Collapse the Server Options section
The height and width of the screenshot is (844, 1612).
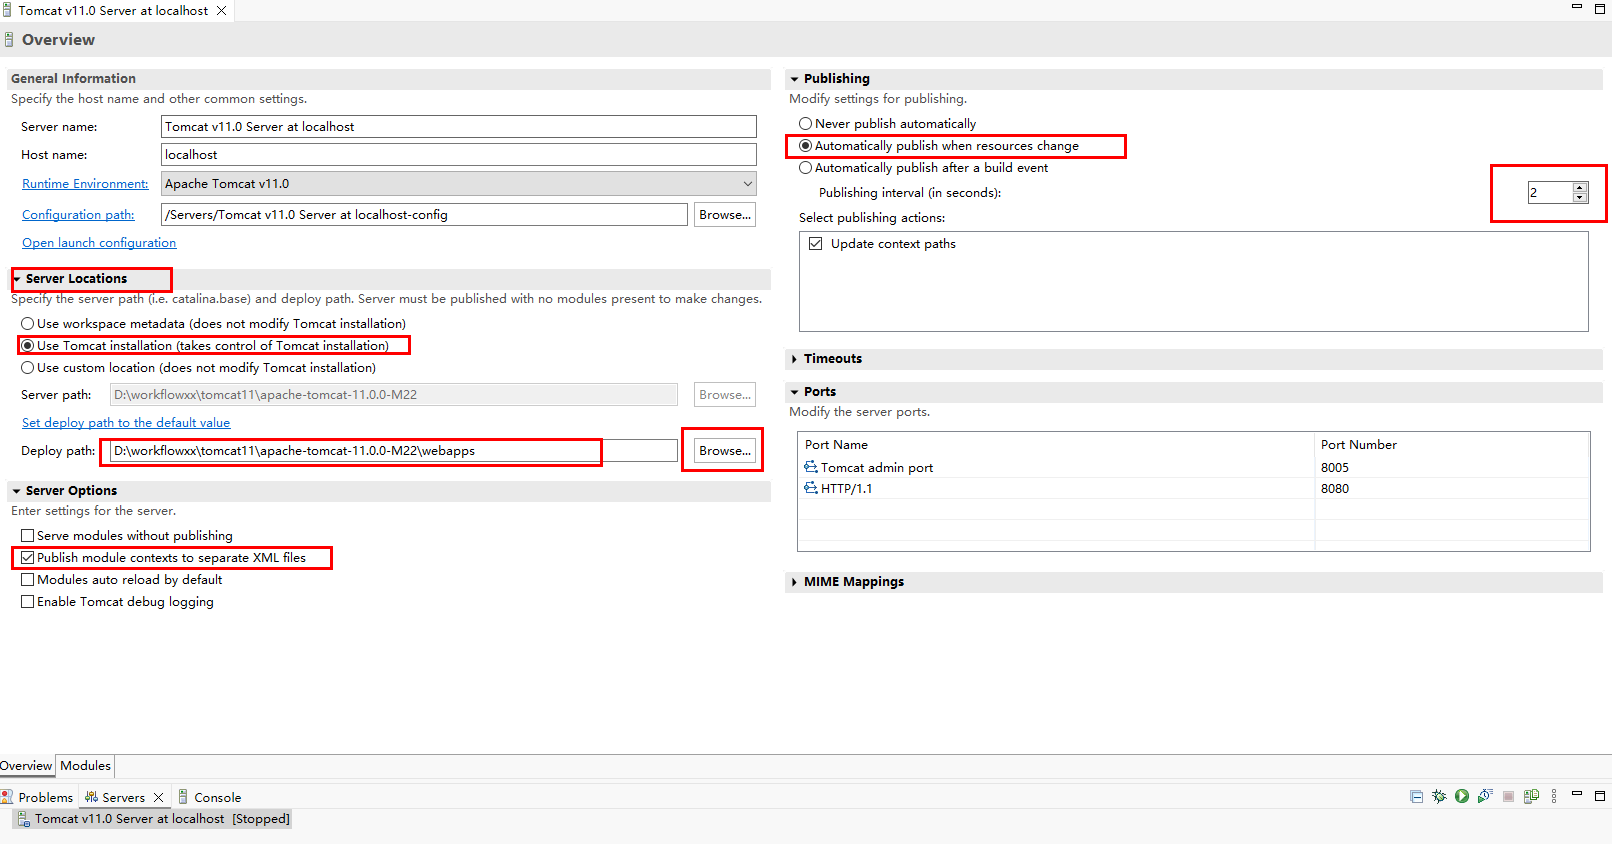pyautogui.click(x=17, y=491)
